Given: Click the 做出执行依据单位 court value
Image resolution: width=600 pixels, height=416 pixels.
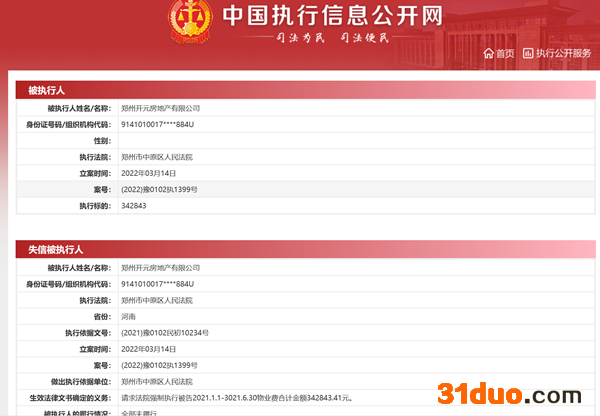Looking at the screenshot, I should pyautogui.click(x=157, y=381).
